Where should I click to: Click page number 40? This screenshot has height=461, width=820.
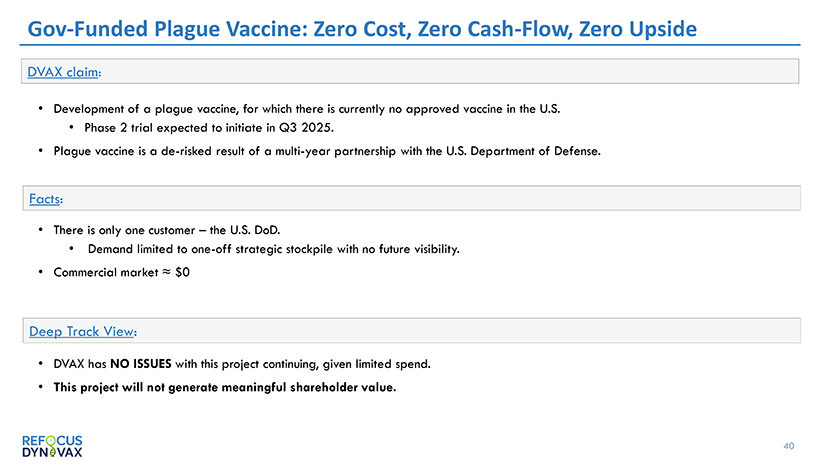(789, 445)
